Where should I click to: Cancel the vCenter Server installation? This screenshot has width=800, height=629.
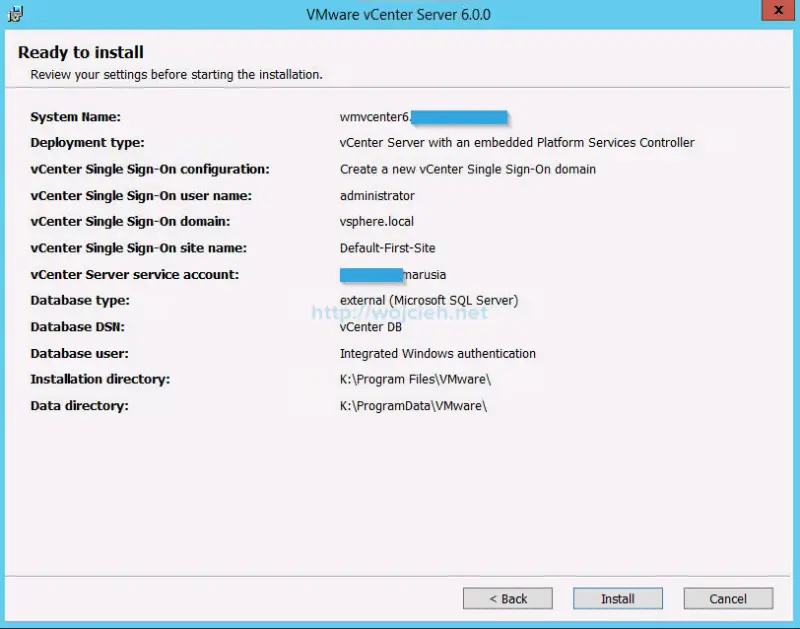tap(728, 598)
